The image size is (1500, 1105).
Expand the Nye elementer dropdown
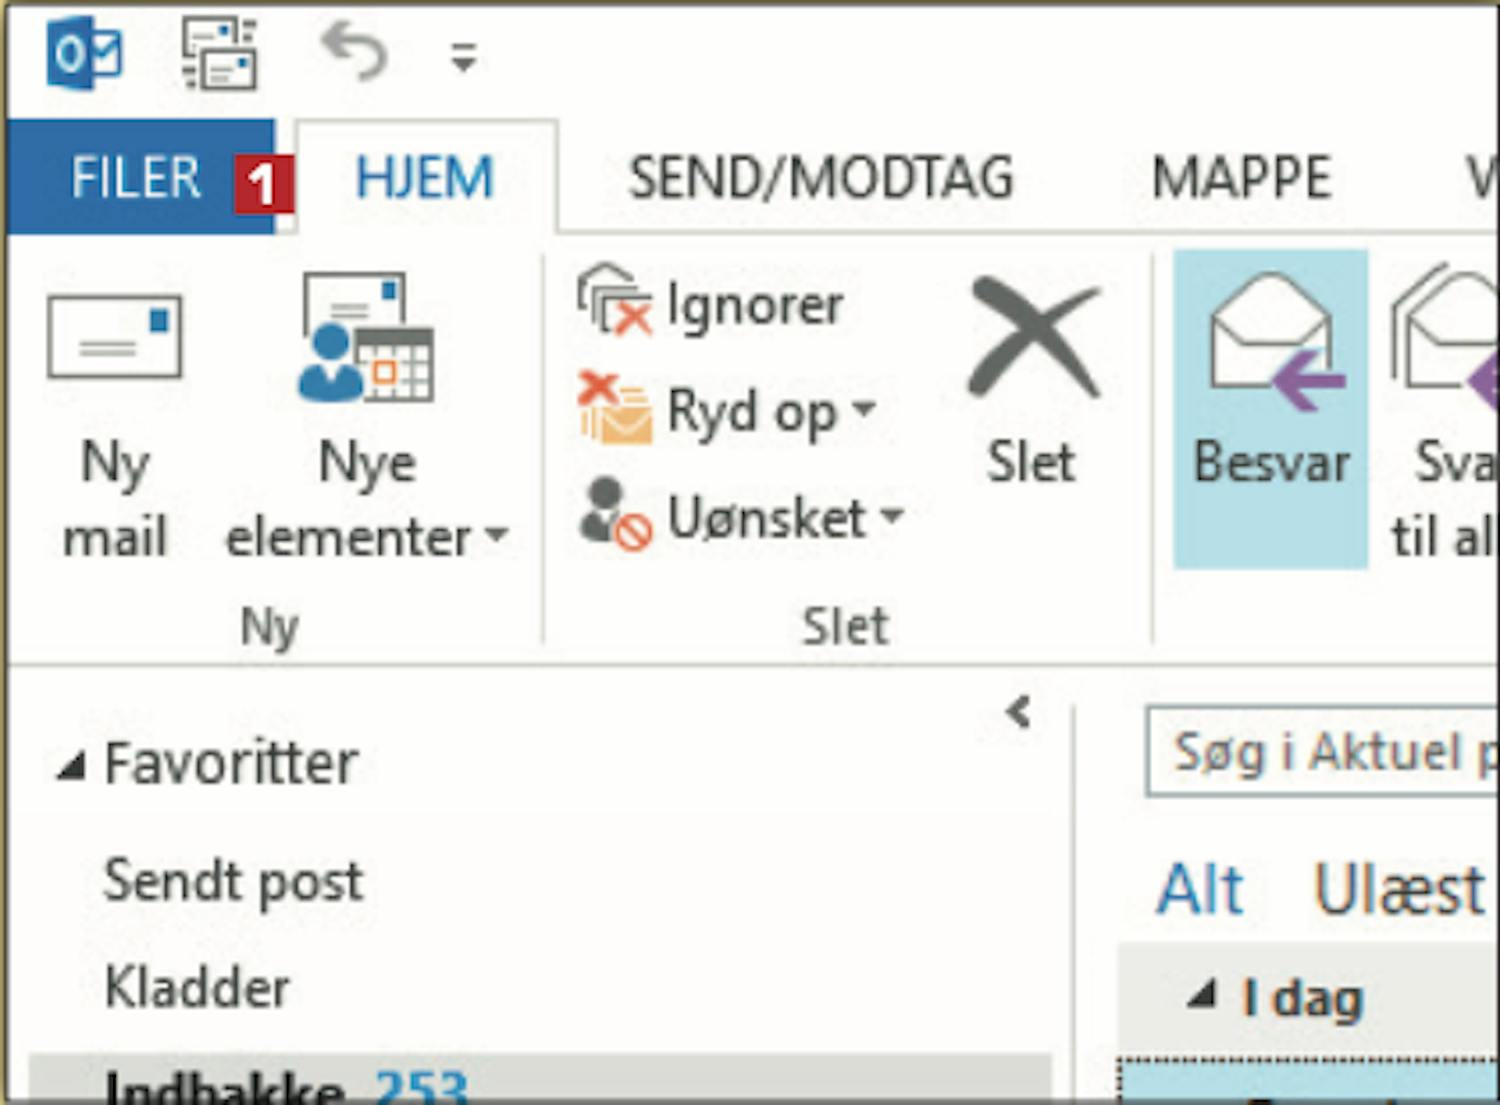367,420
